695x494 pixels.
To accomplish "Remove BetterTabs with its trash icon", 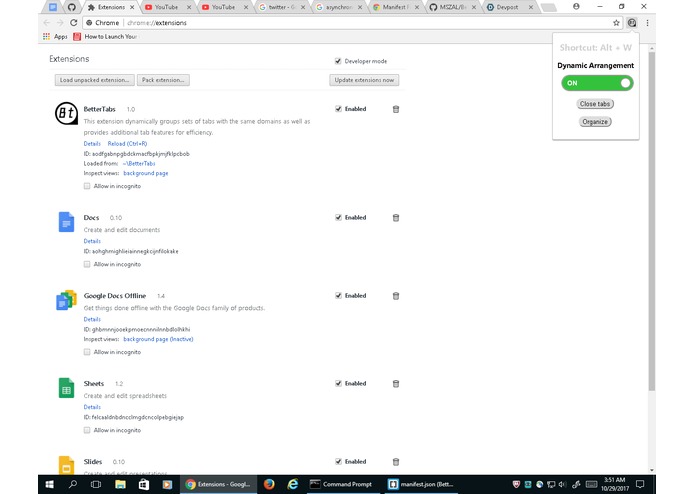I will tap(396, 109).
